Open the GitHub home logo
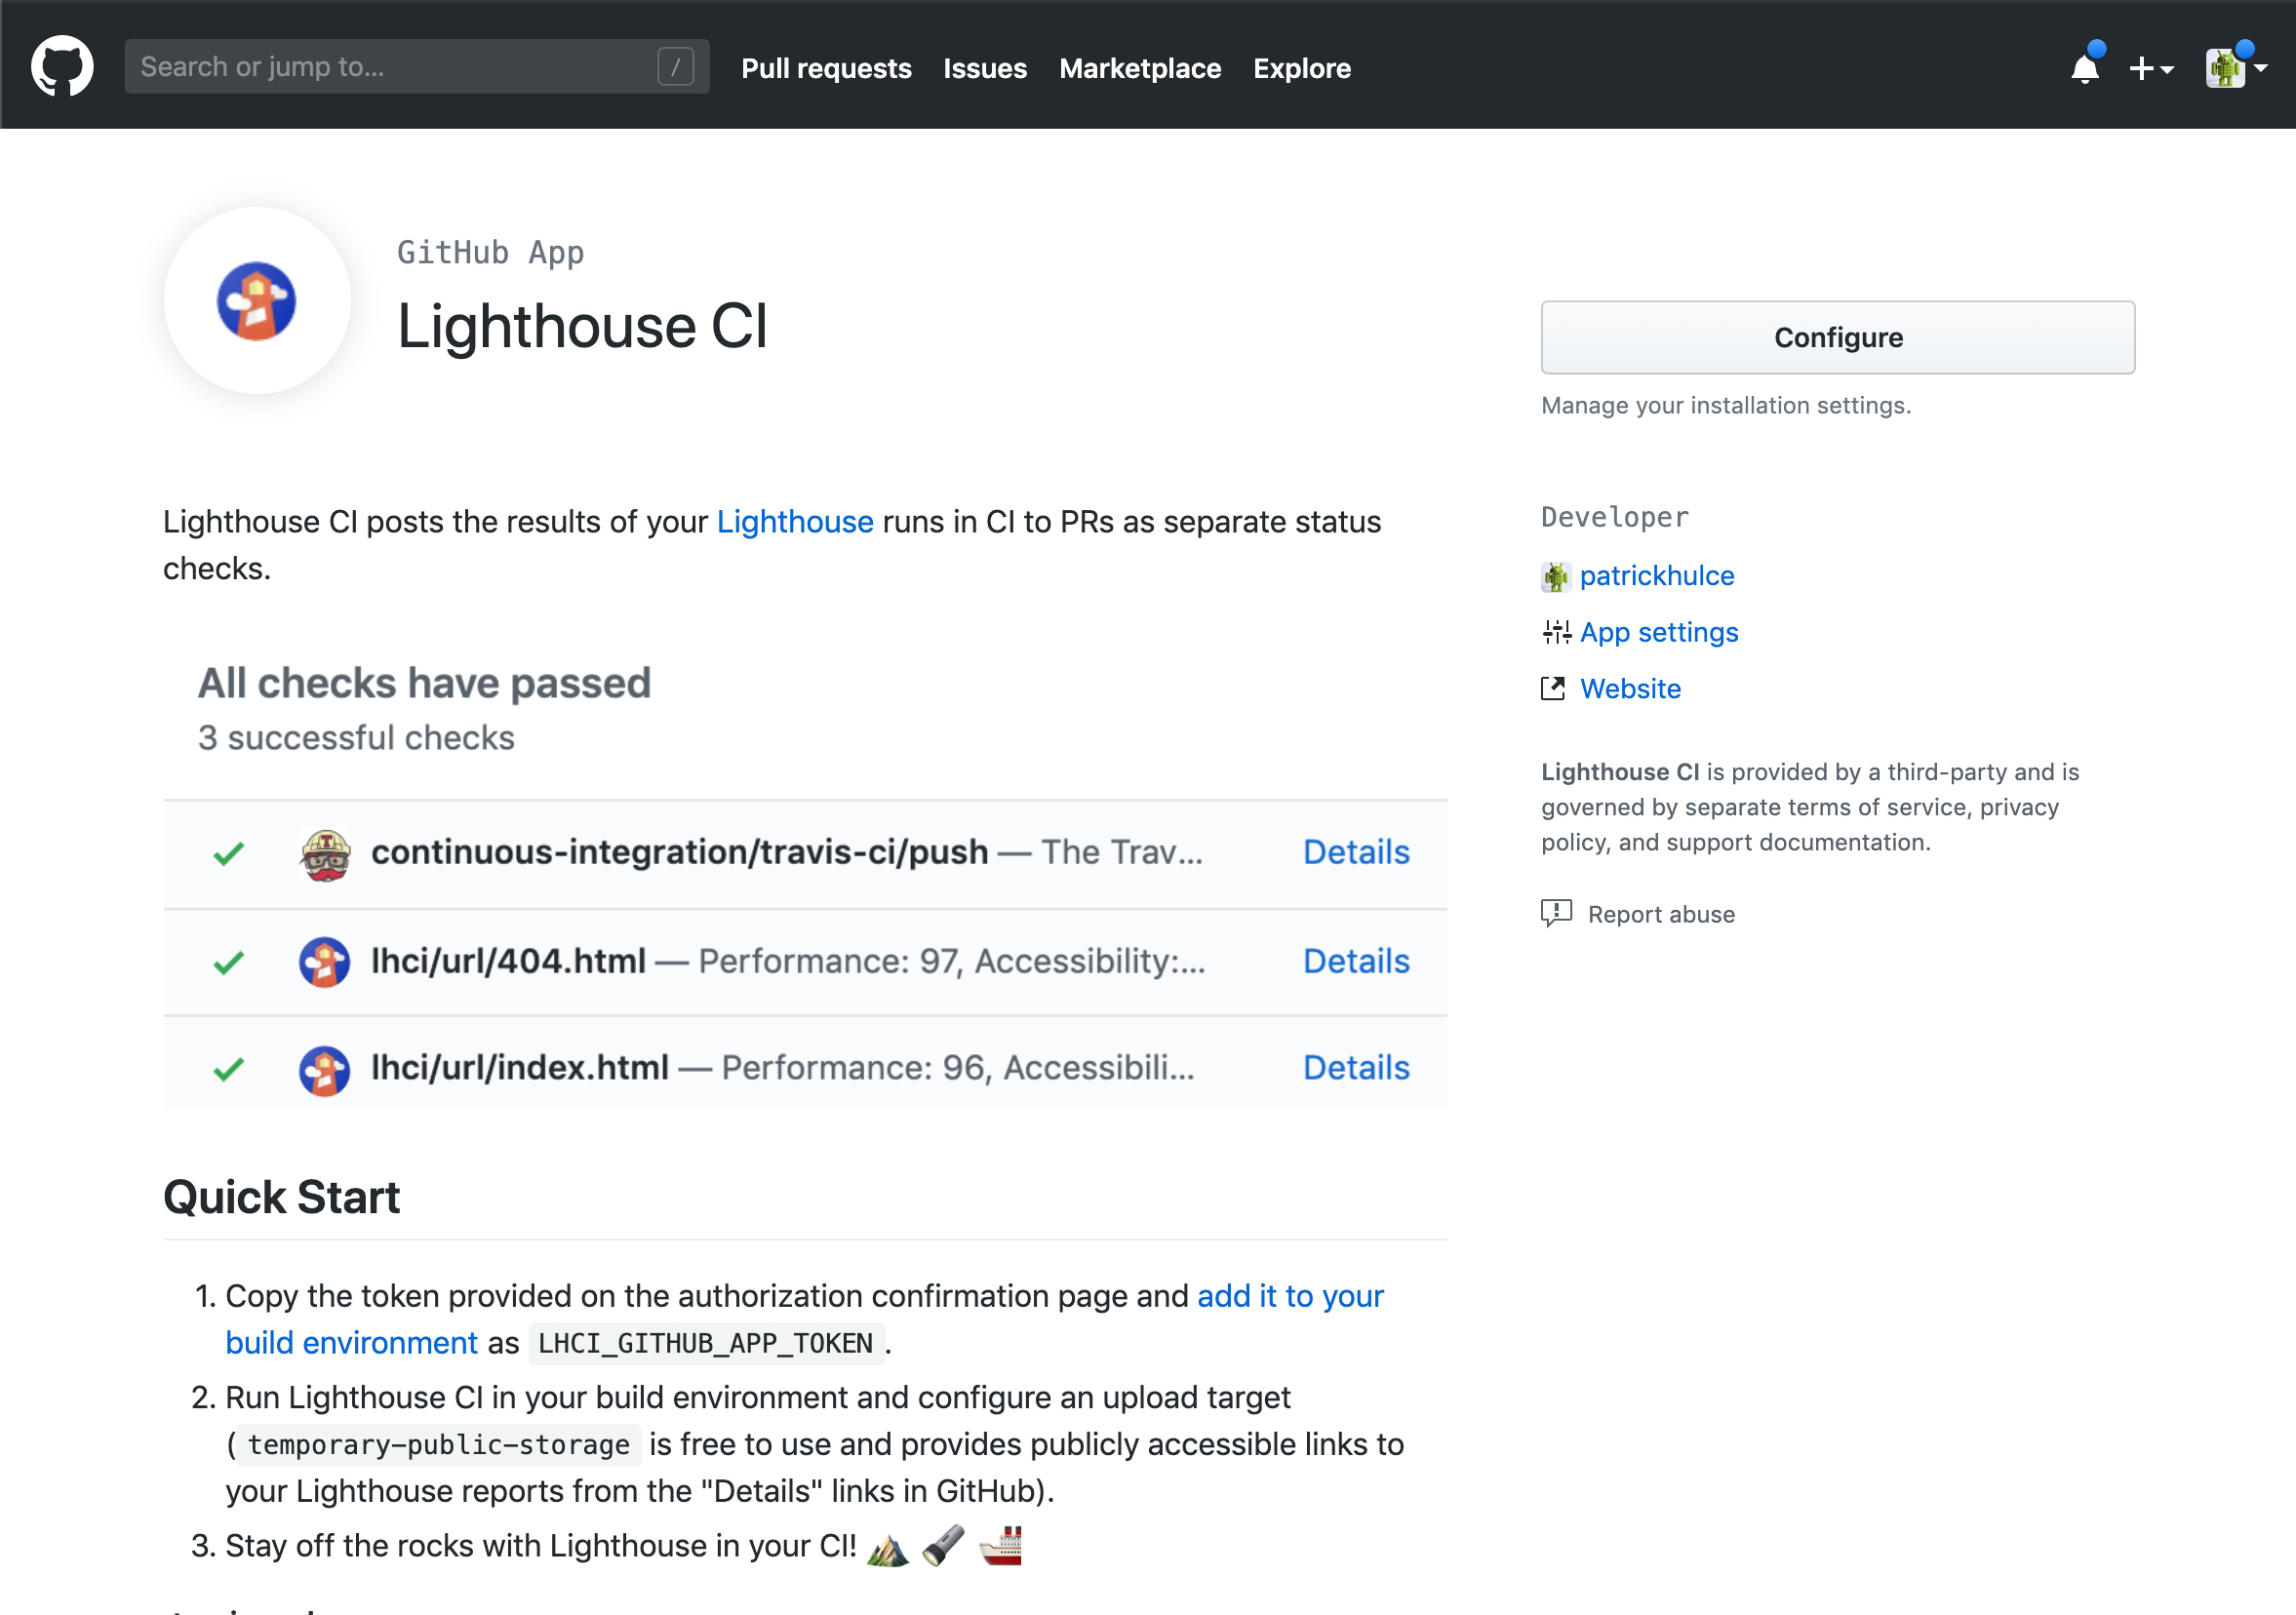Screen dimensions: 2296x1615 62,67
